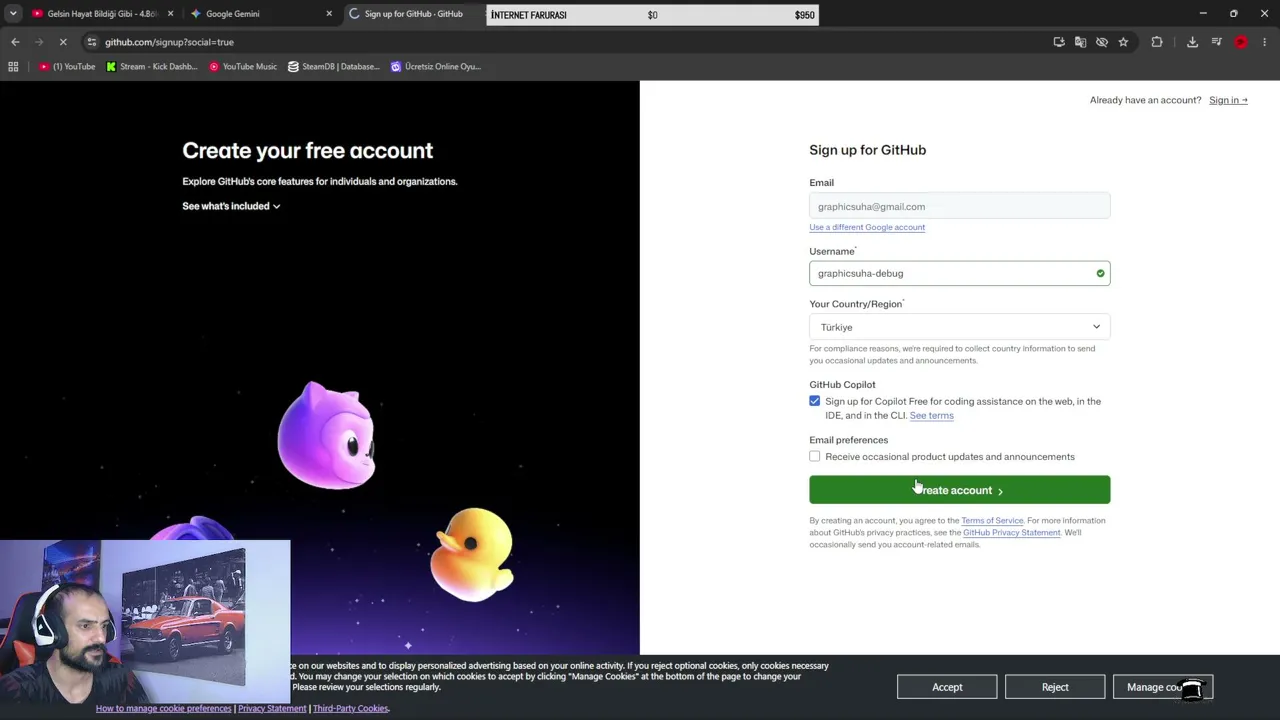This screenshot has width=1280, height=720.
Task: Click the address bar URL
Action: click(x=169, y=42)
